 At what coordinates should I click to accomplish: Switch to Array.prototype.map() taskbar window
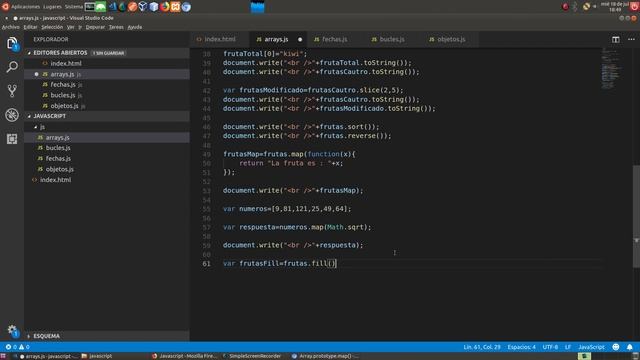[x=325, y=356]
